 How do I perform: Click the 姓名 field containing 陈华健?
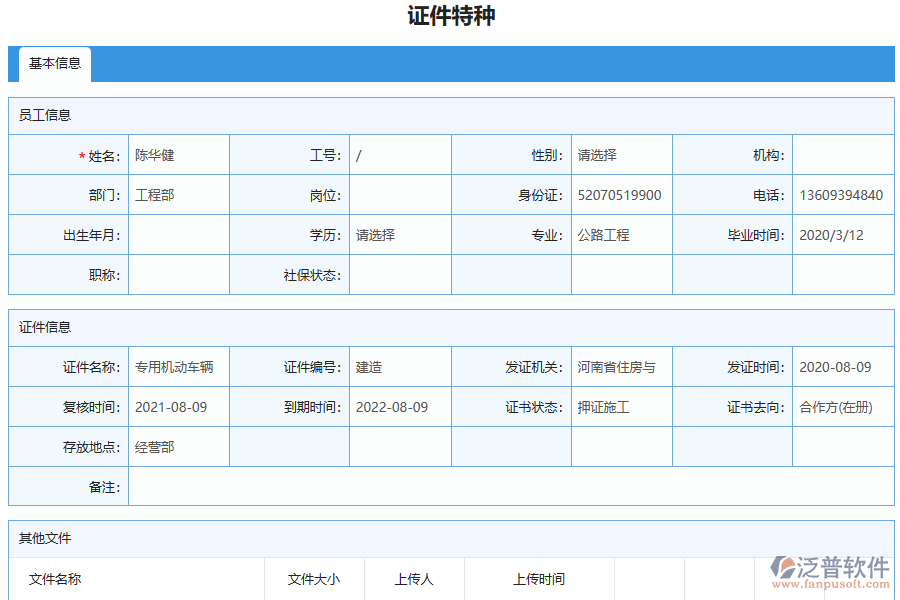179,154
